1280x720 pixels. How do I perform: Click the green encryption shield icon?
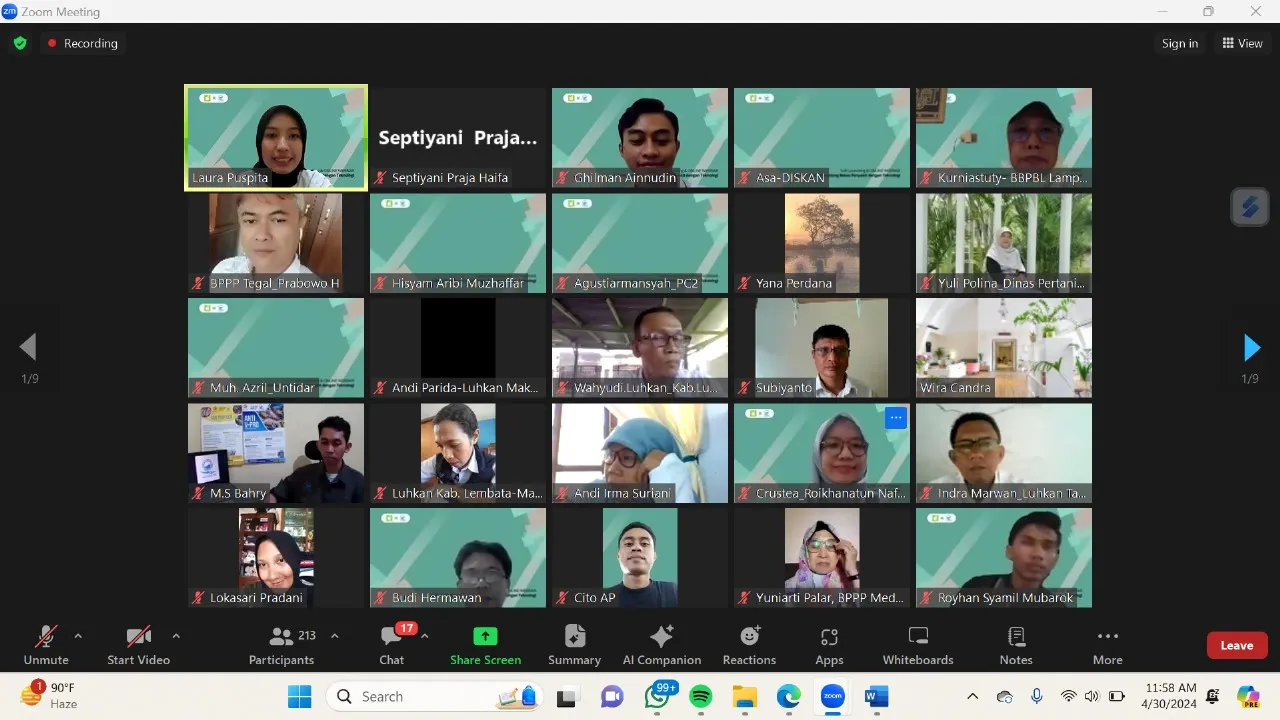click(20, 44)
